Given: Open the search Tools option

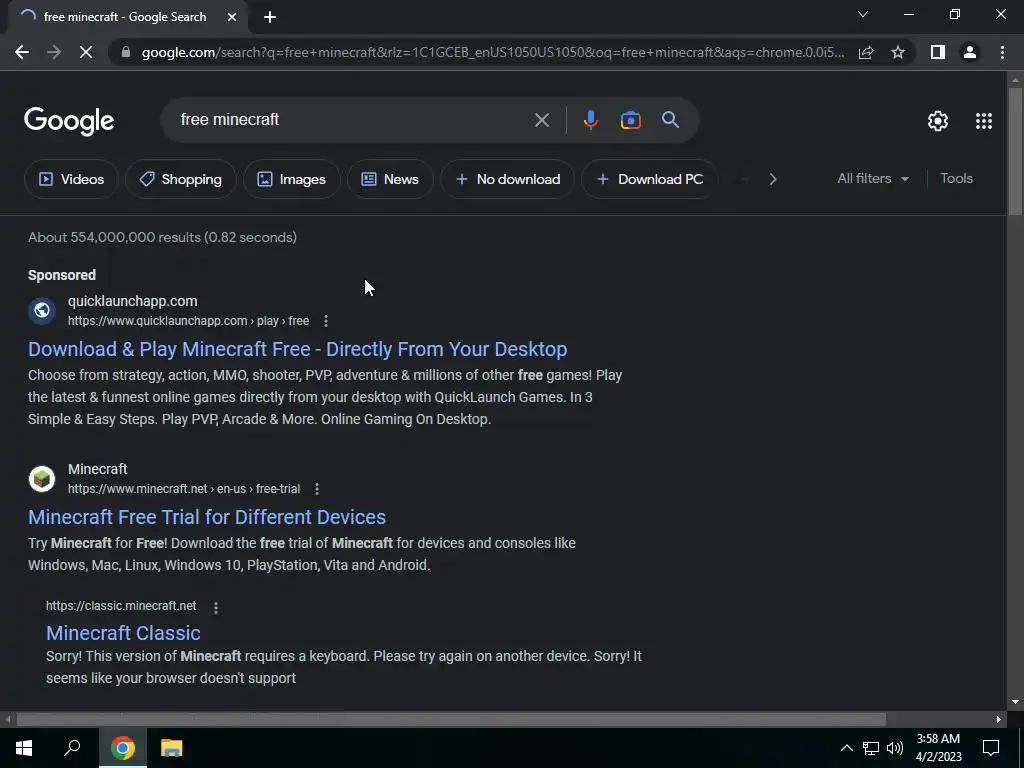Looking at the screenshot, I should point(956,178).
